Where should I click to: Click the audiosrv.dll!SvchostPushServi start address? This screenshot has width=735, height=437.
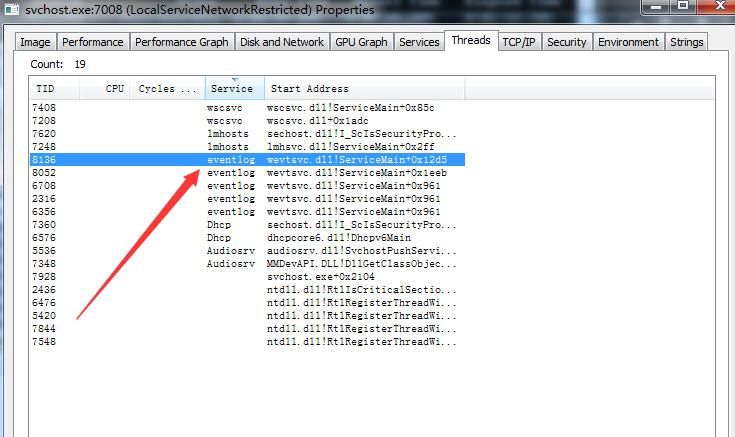pyautogui.click(x=361, y=251)
